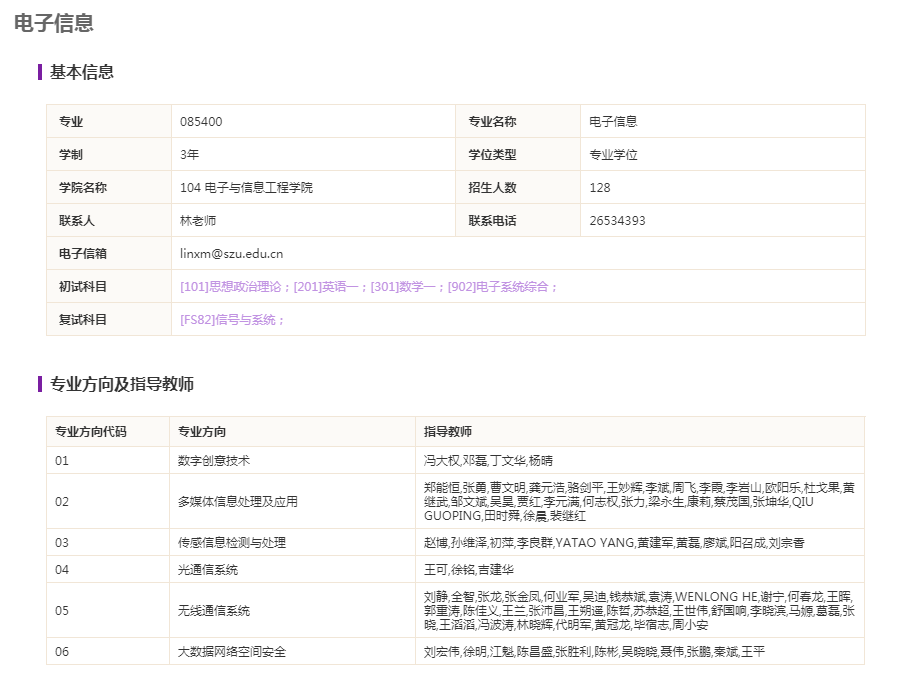
Task: Click direction 数字创意技术
Action: [214, 461]
